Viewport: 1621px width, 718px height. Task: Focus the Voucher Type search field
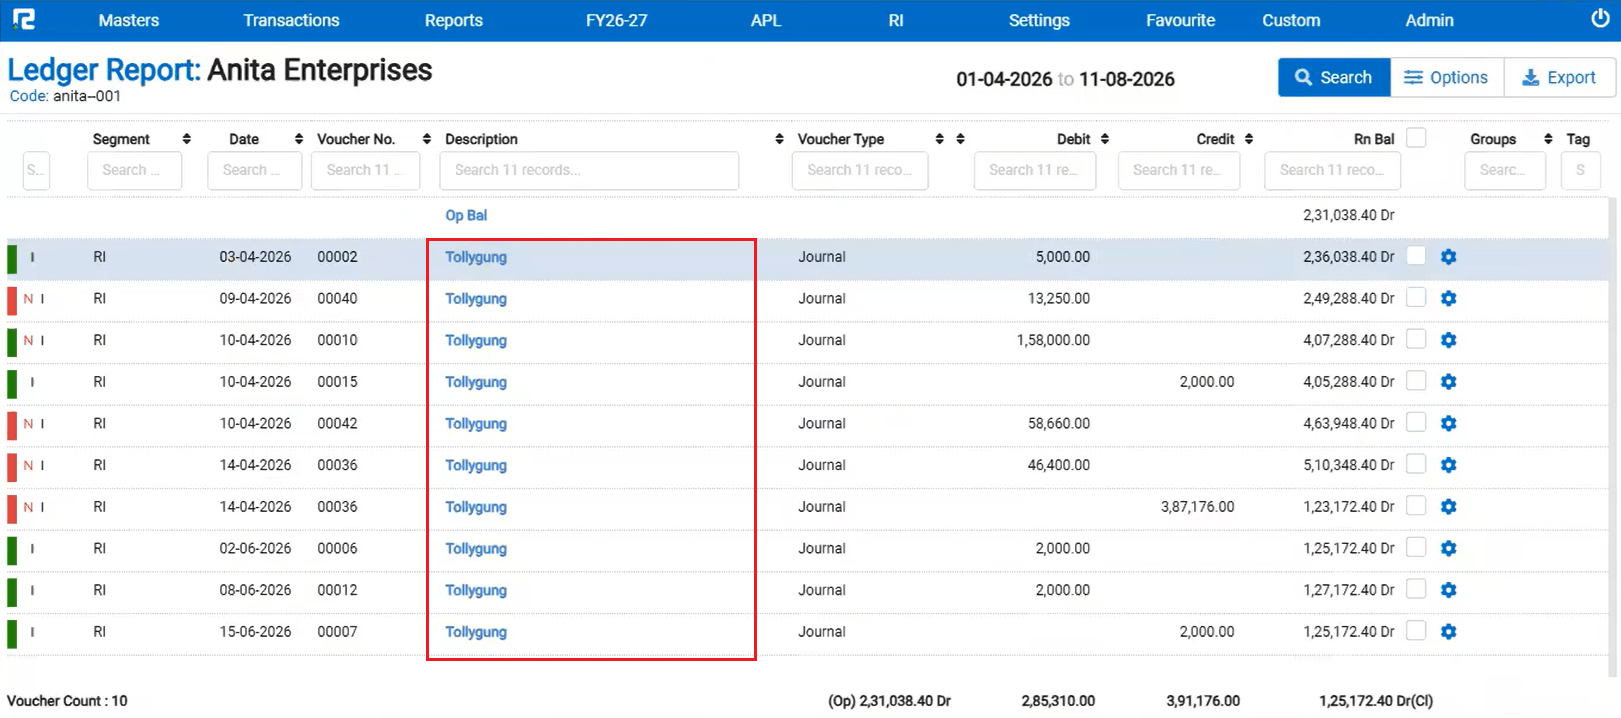860,170
